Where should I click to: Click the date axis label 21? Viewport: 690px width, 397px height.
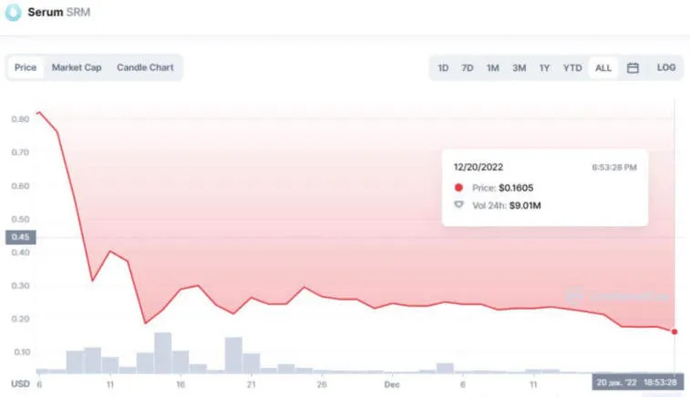(x=251, y=385)
